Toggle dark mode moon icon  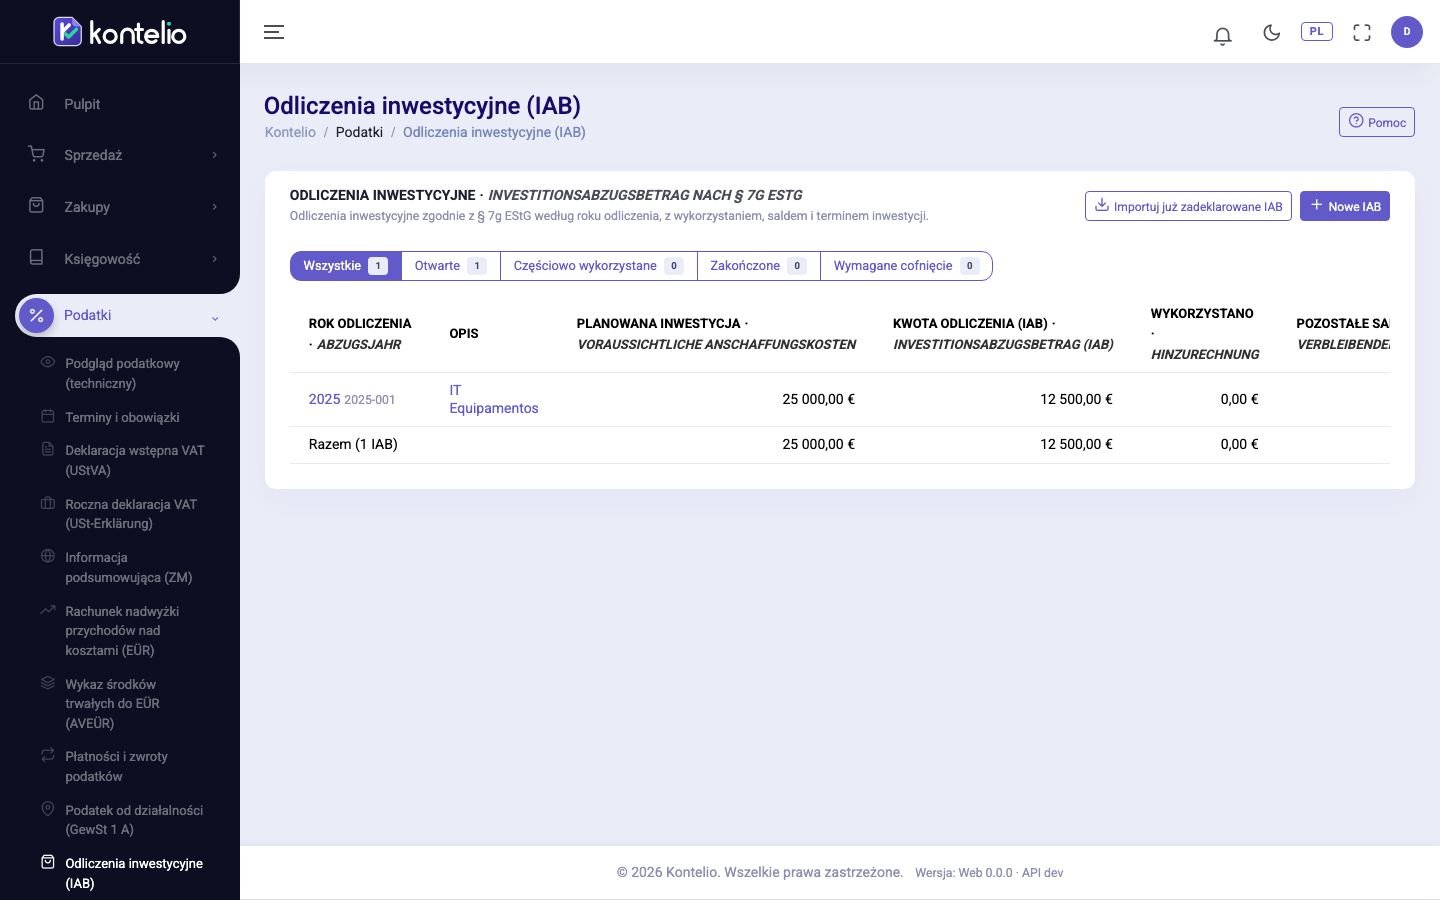point(1272,32)
